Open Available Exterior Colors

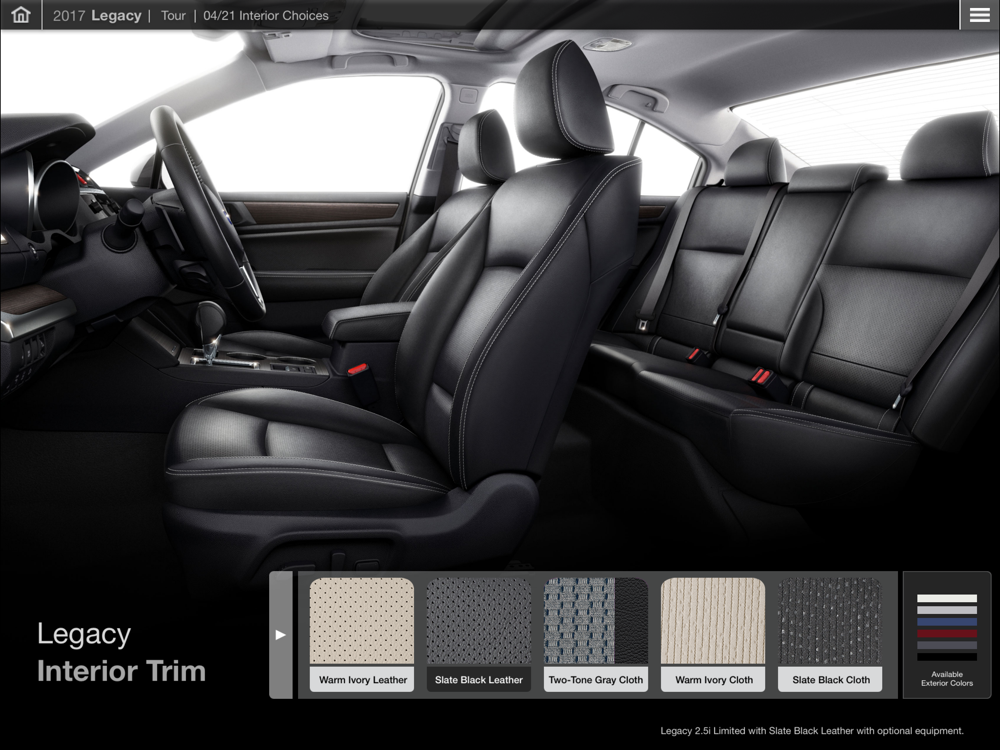pyautogui.click(x=947, y=635)
